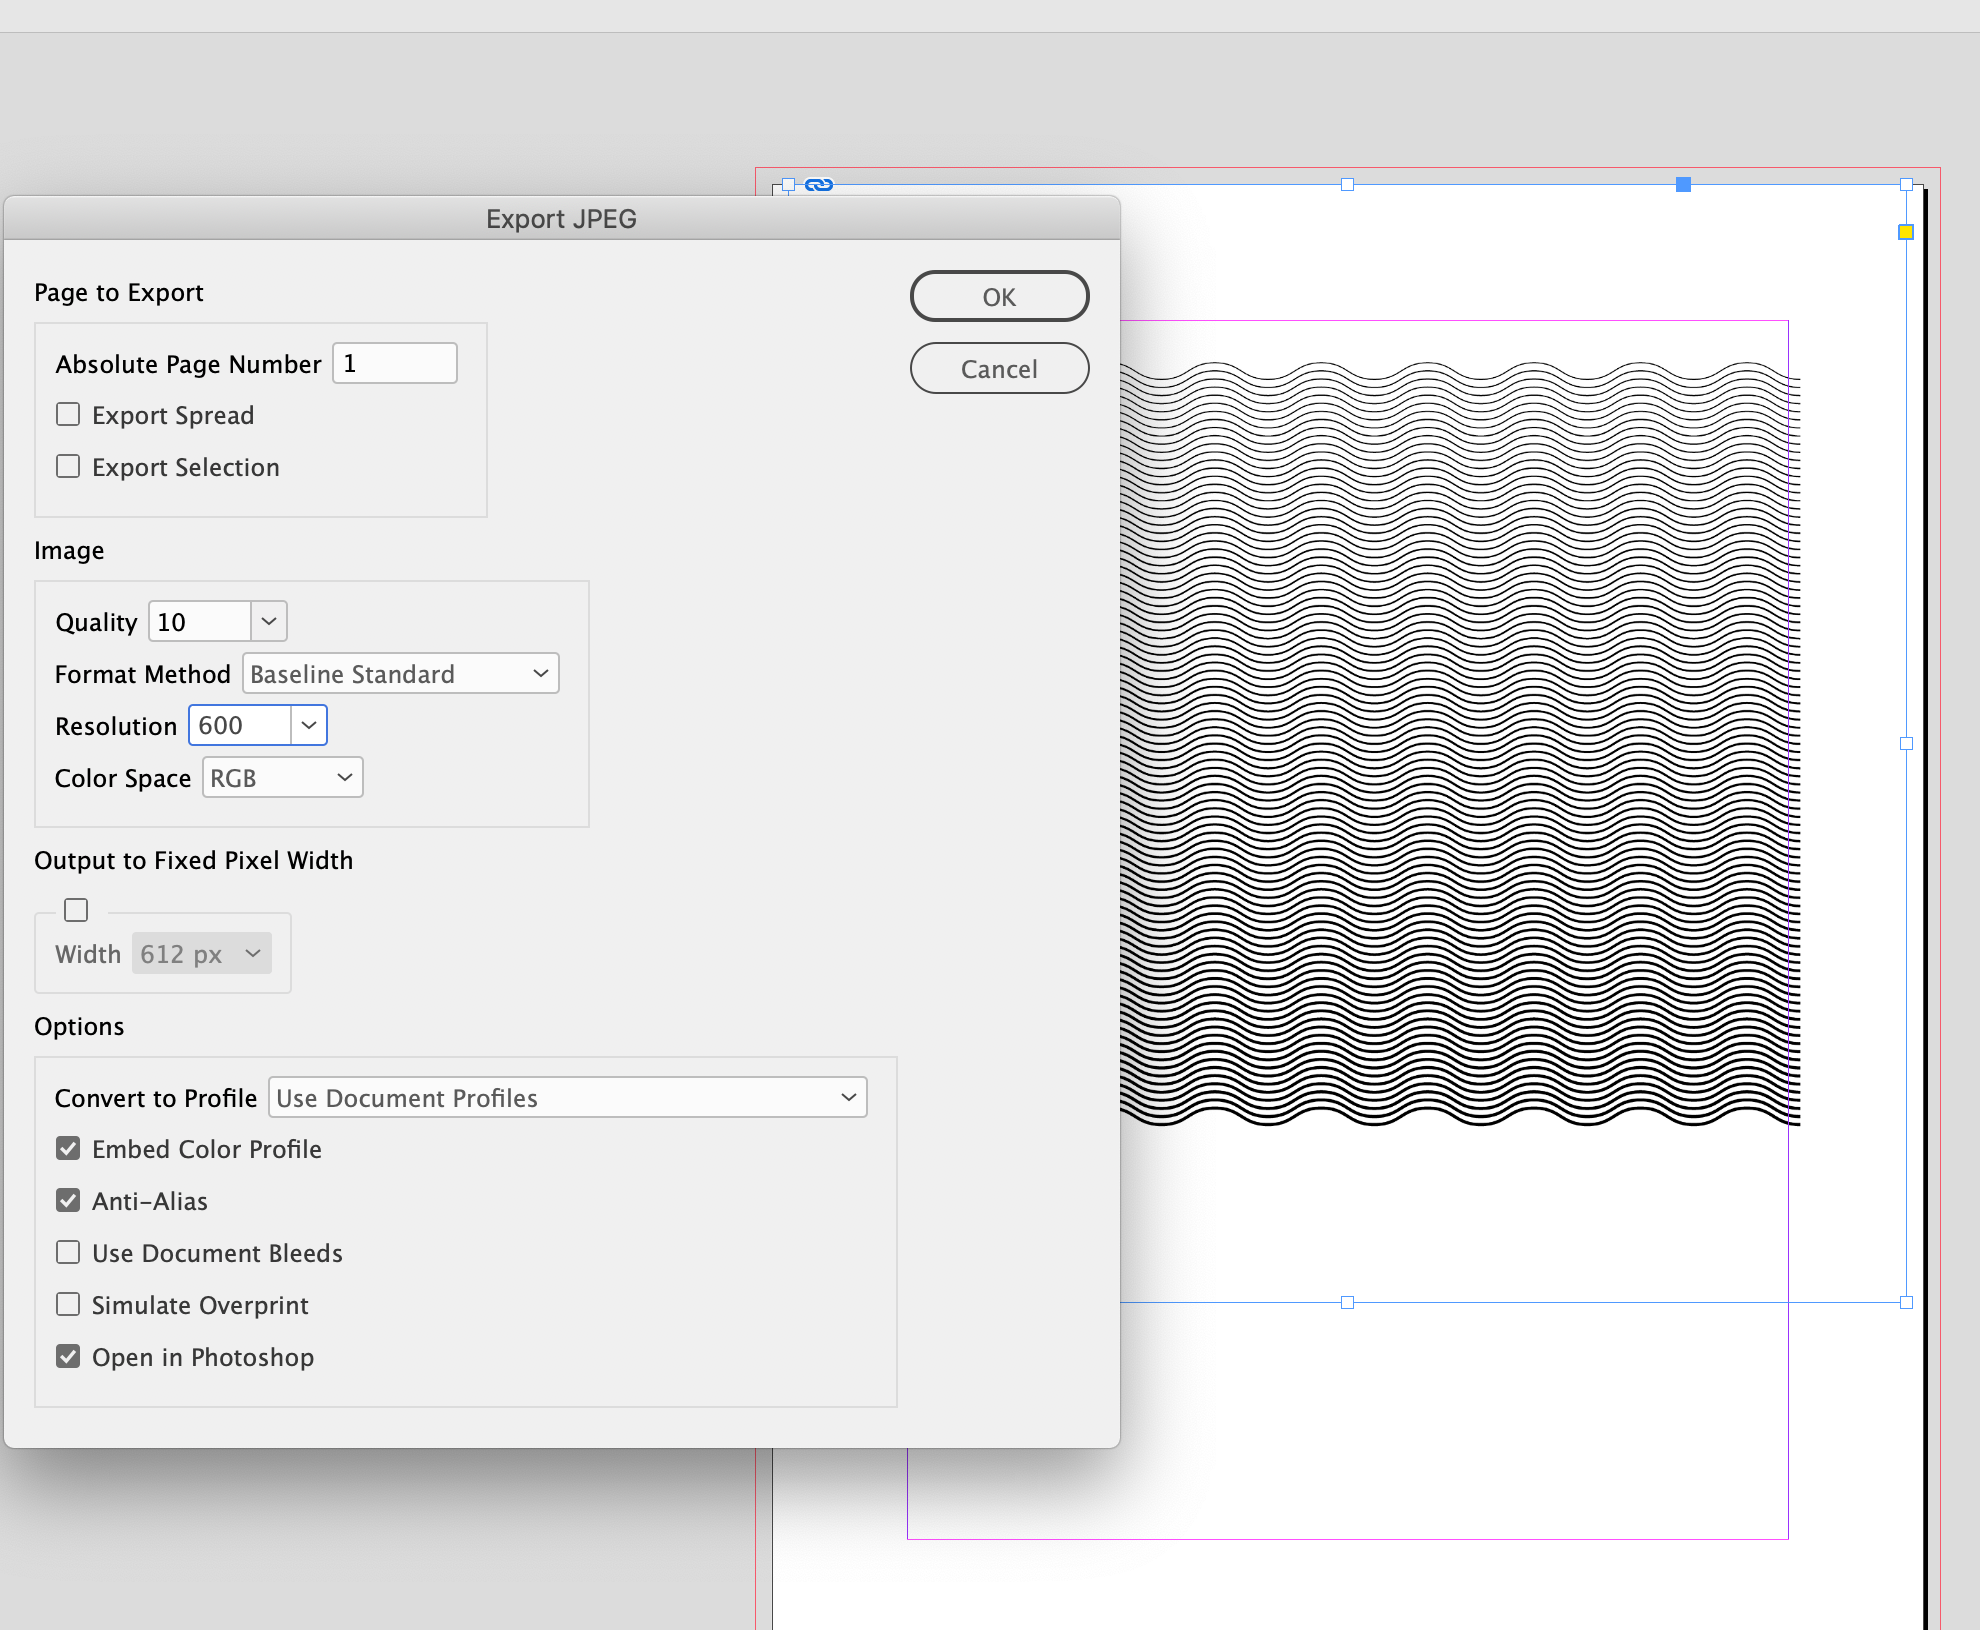Click the blue anchor handle top-right
The width and height of the screenshot is (1980, 1630).
point(1684,183)
